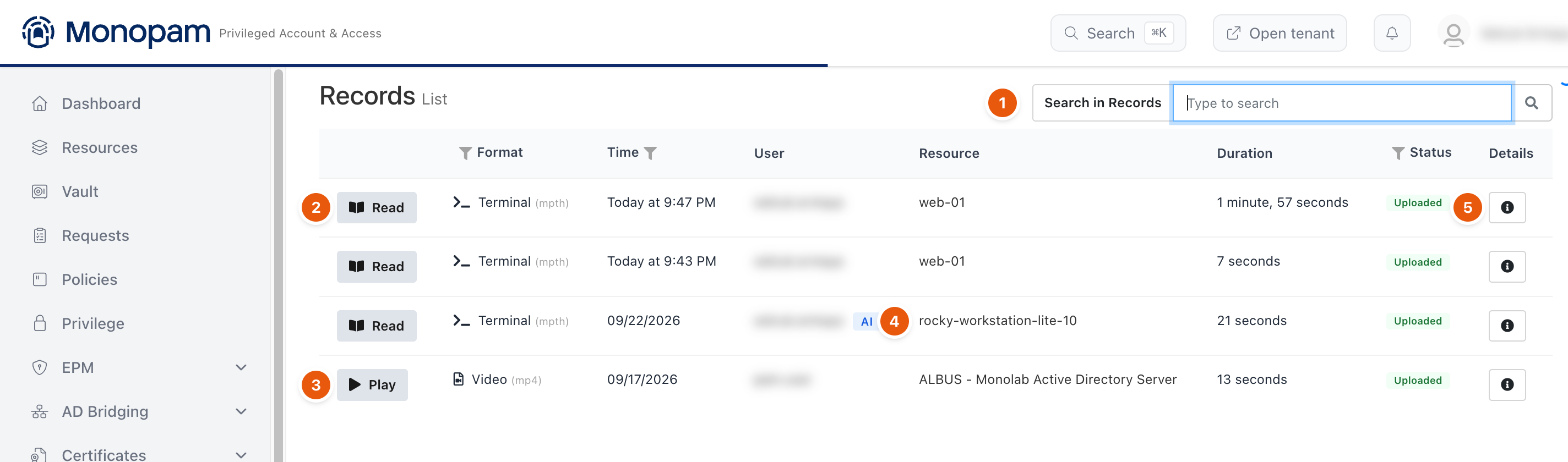Open details for 9:47 PM record

pyautogui.click(x=1507, y=208)
